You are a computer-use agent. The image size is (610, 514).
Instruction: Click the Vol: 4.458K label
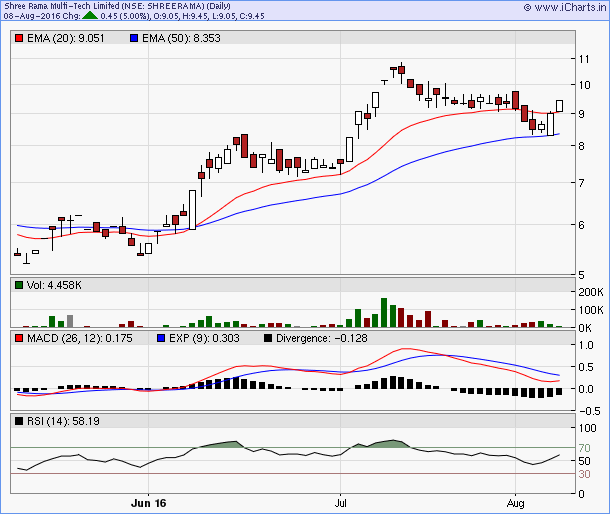click(54, 285)
